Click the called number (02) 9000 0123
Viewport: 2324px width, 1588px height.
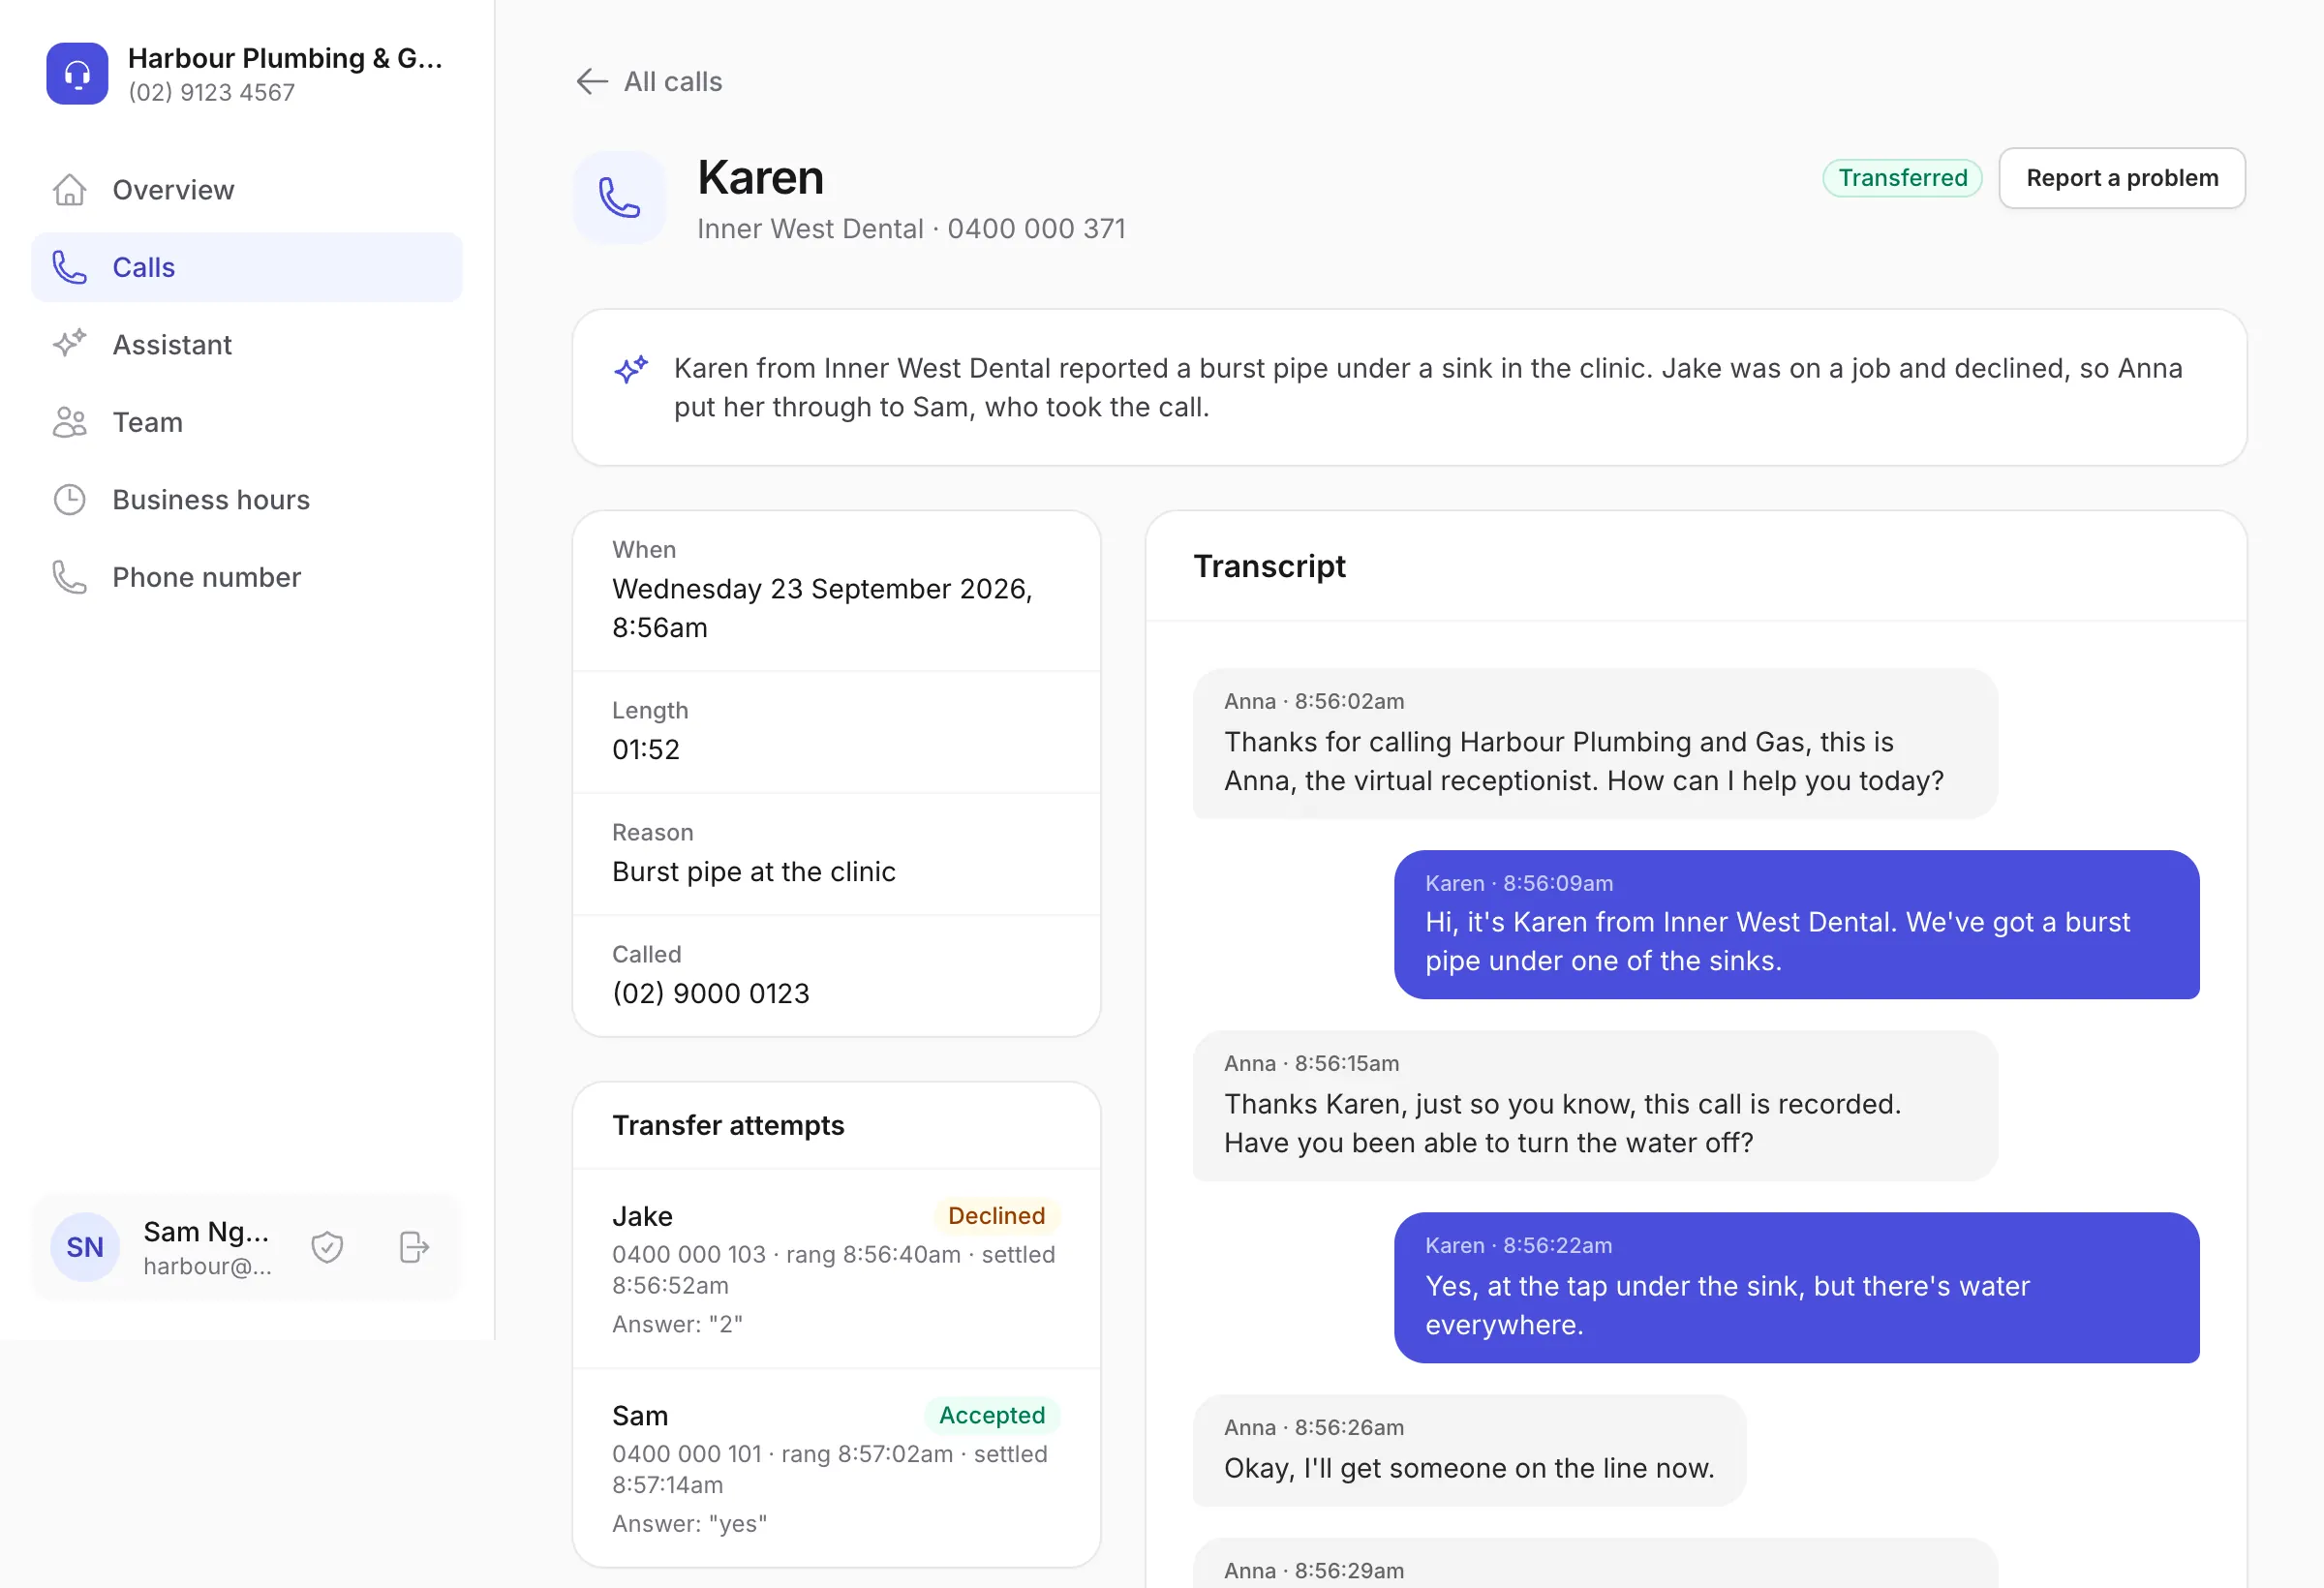pyautogui.click(x=711, y=993)
